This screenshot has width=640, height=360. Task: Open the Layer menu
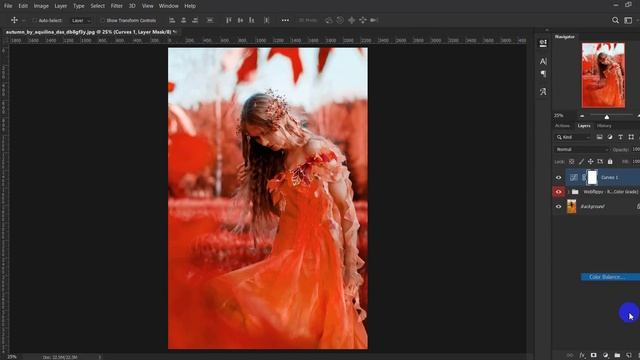pos(60,6)
